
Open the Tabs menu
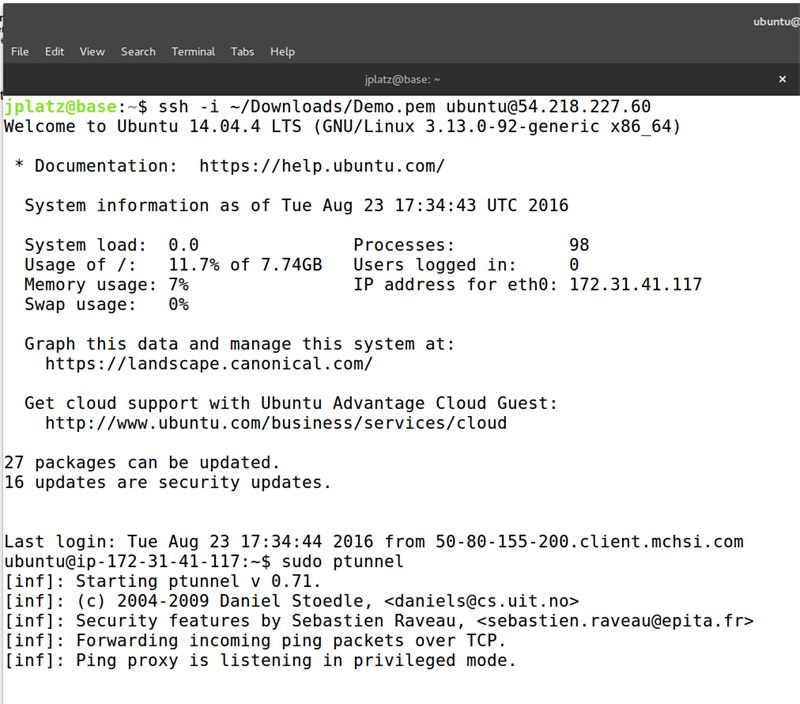(x=242, y=52)
